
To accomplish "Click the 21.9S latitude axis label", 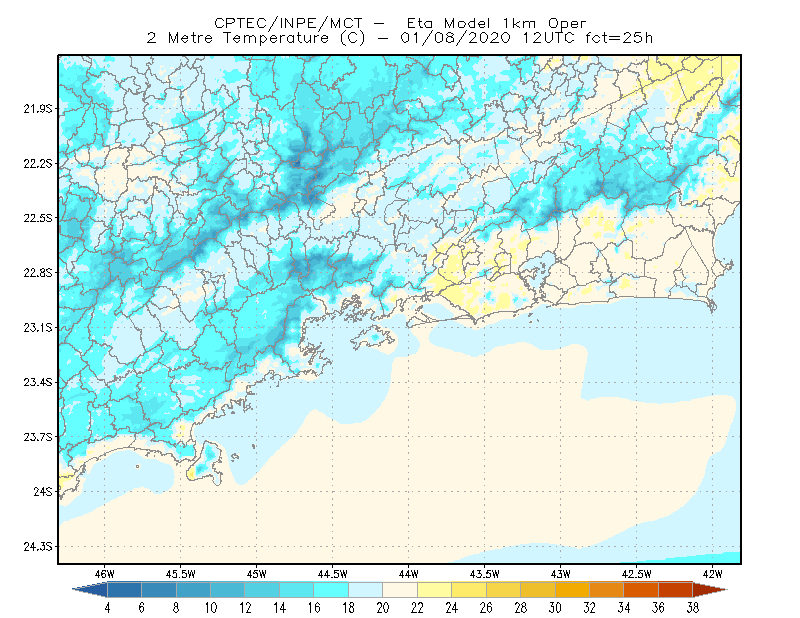I will point(38,109).
